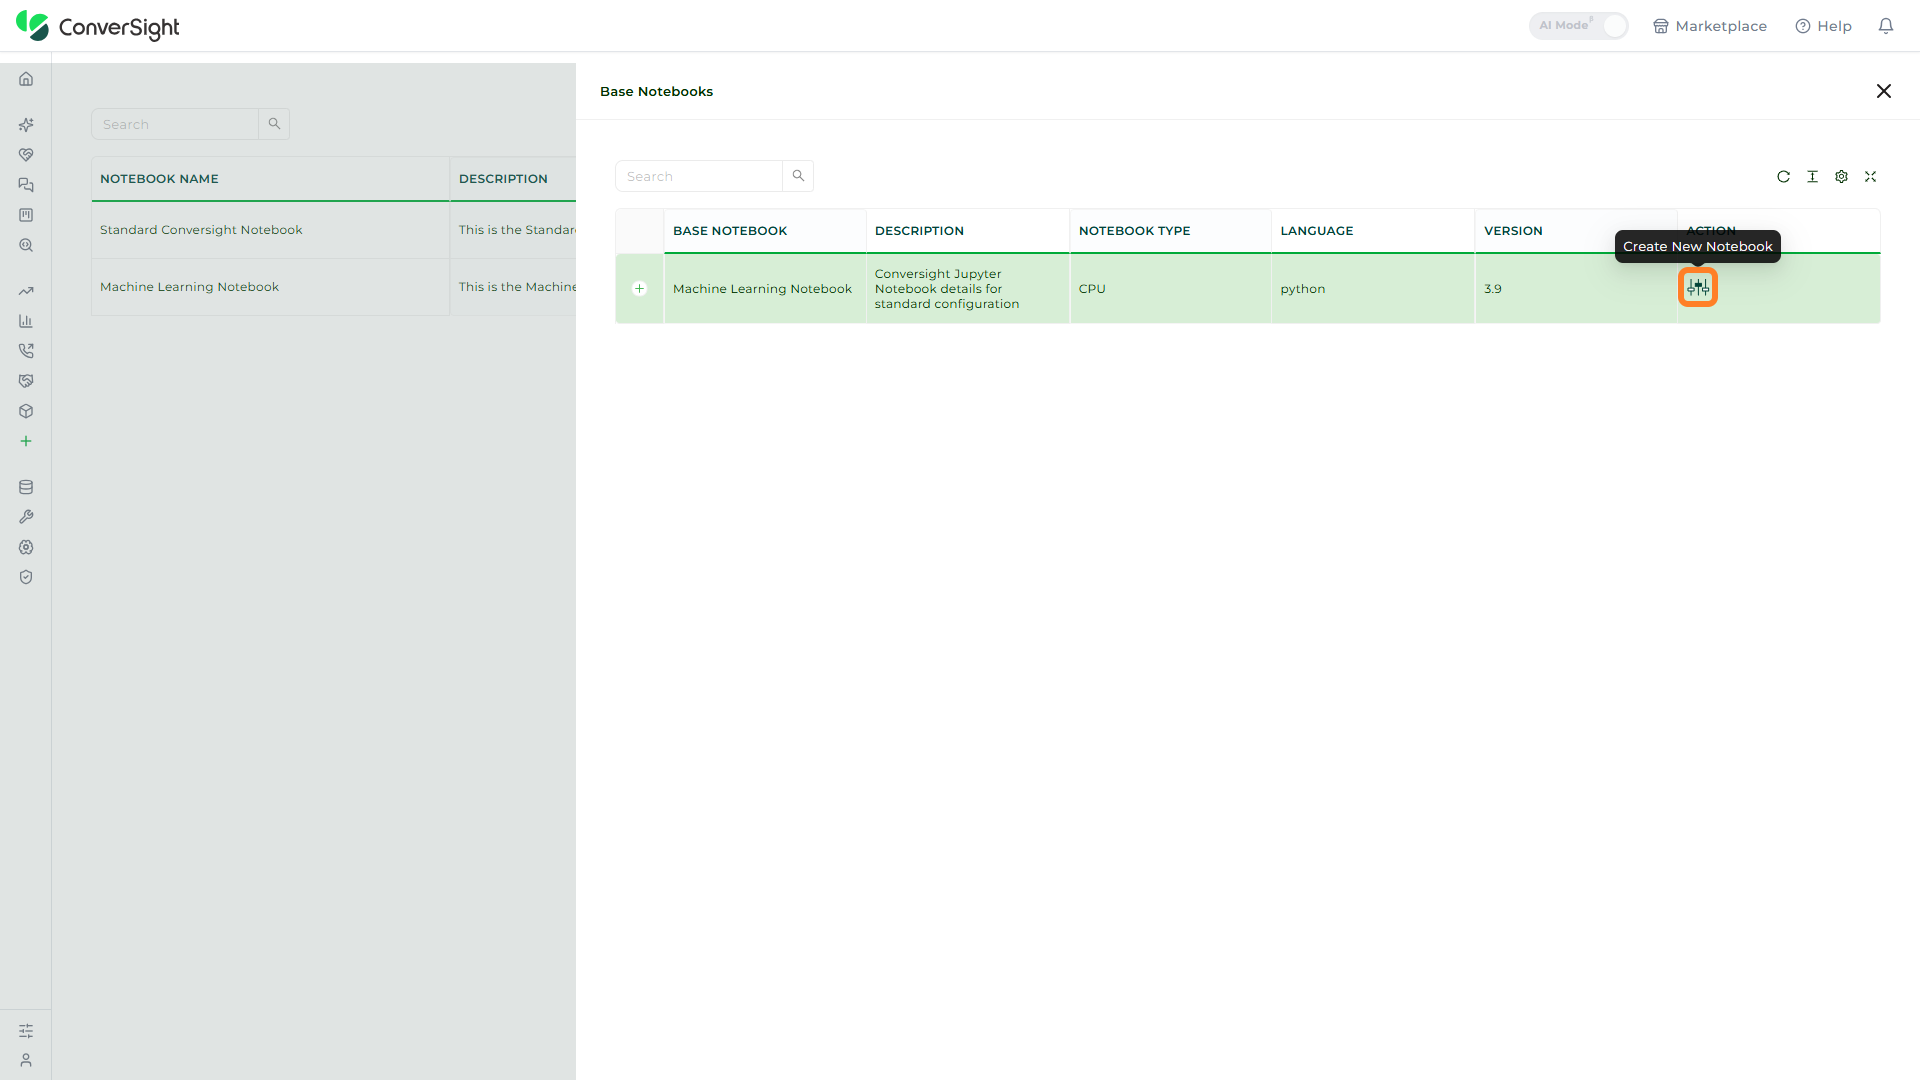Click the Base Notebooks search field
This screenshot has height=1080, width=1920.
699,176
